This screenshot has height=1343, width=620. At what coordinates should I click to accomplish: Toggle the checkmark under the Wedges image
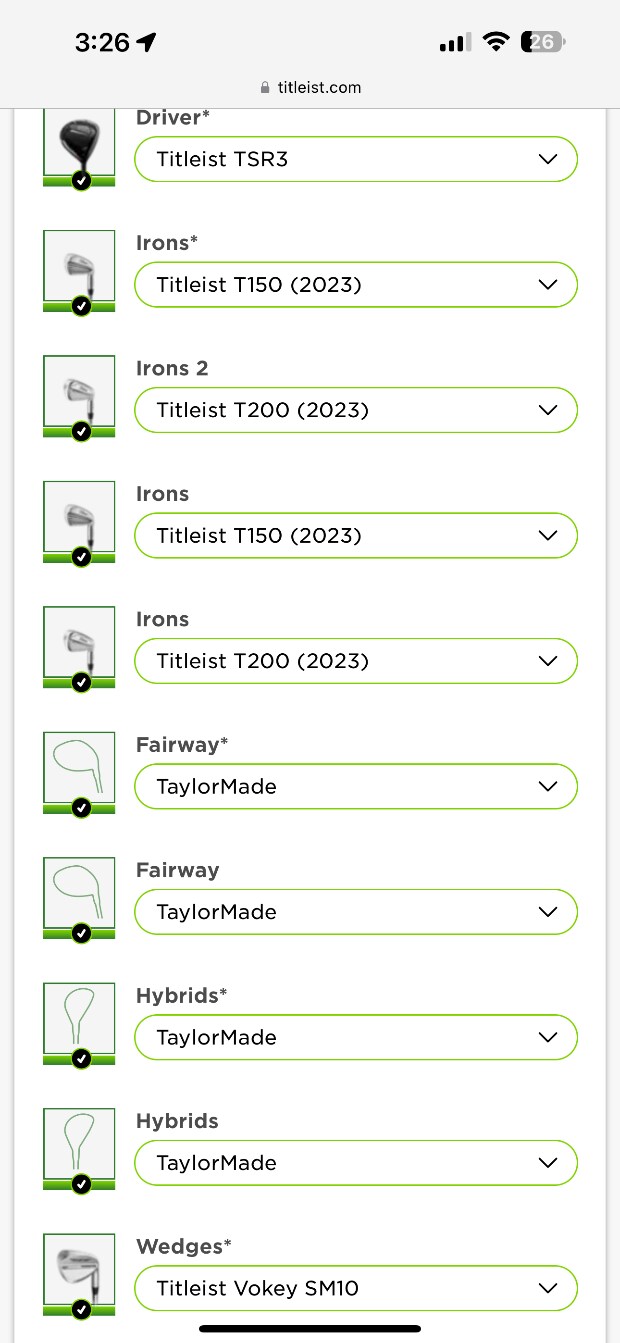coord(82,1309)
